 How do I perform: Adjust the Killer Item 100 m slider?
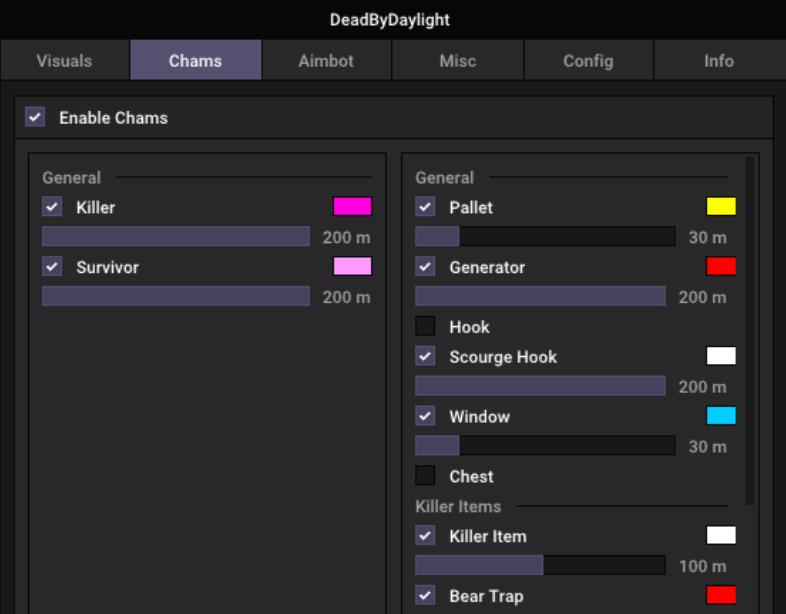point(540,566)
